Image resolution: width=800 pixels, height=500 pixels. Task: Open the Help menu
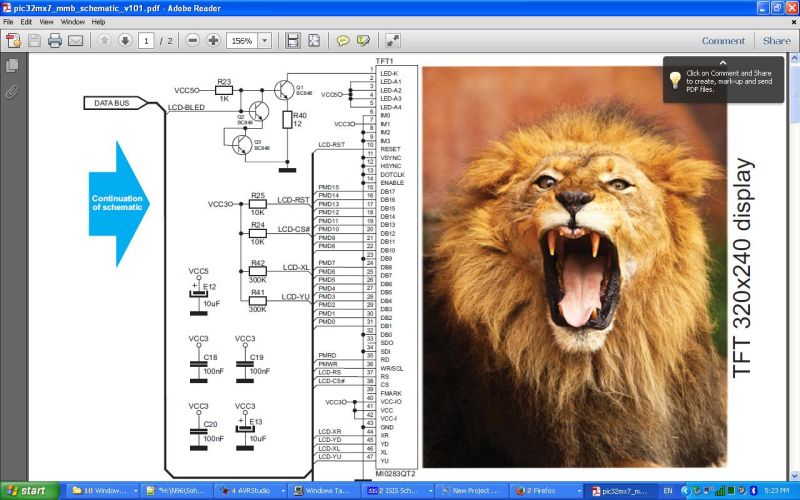pyautogui.click(x=98, y=22)
